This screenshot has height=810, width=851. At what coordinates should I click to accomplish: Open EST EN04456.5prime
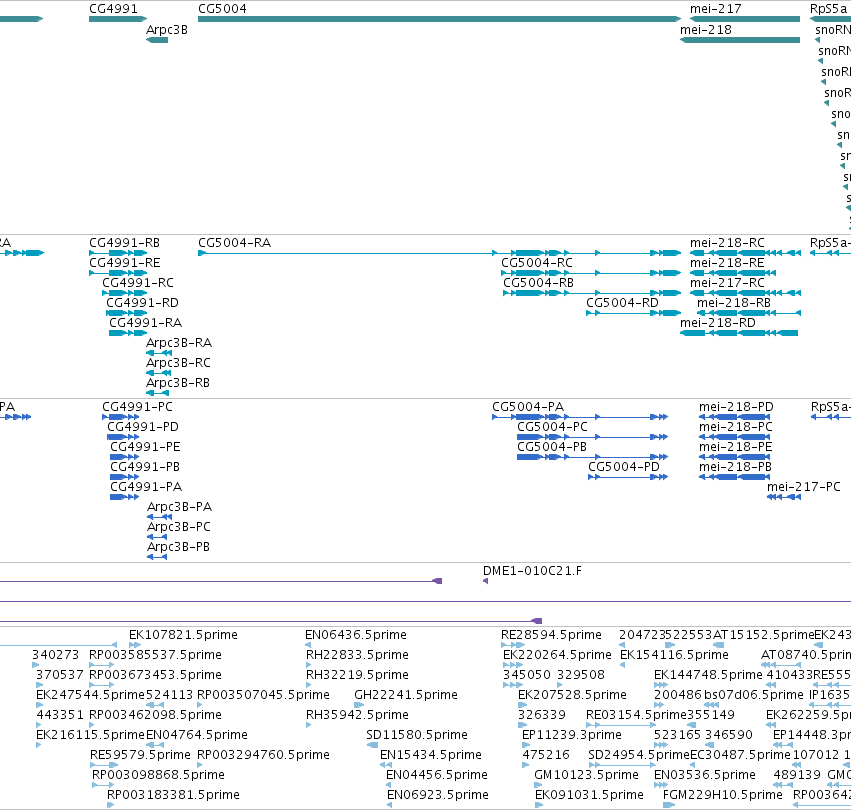pos(437,775)
